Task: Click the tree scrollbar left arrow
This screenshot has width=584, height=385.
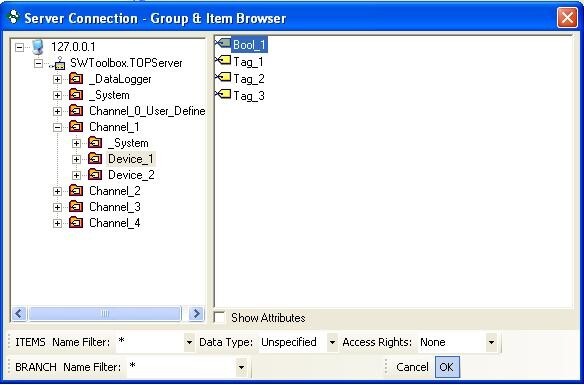Action: click(19, 314)
